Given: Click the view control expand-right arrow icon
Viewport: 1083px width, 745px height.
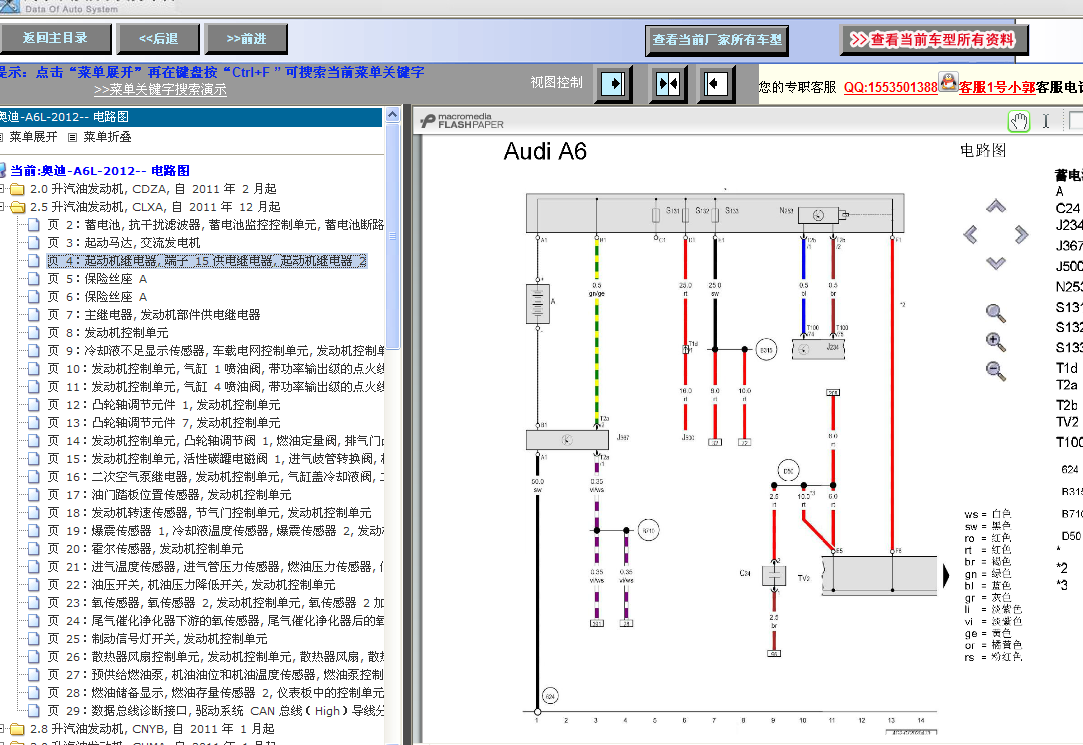Looking at the screenshot, I should [613, 84].
